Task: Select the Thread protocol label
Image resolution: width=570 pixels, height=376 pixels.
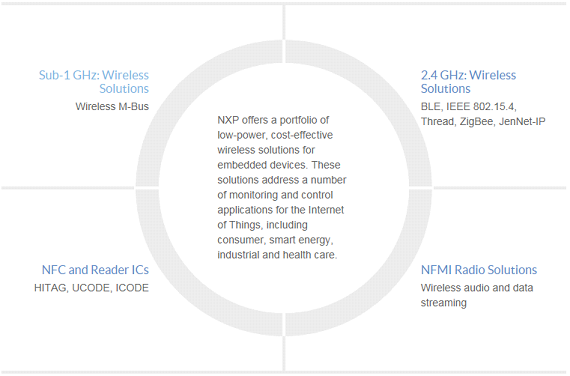Action: (437, 121)
